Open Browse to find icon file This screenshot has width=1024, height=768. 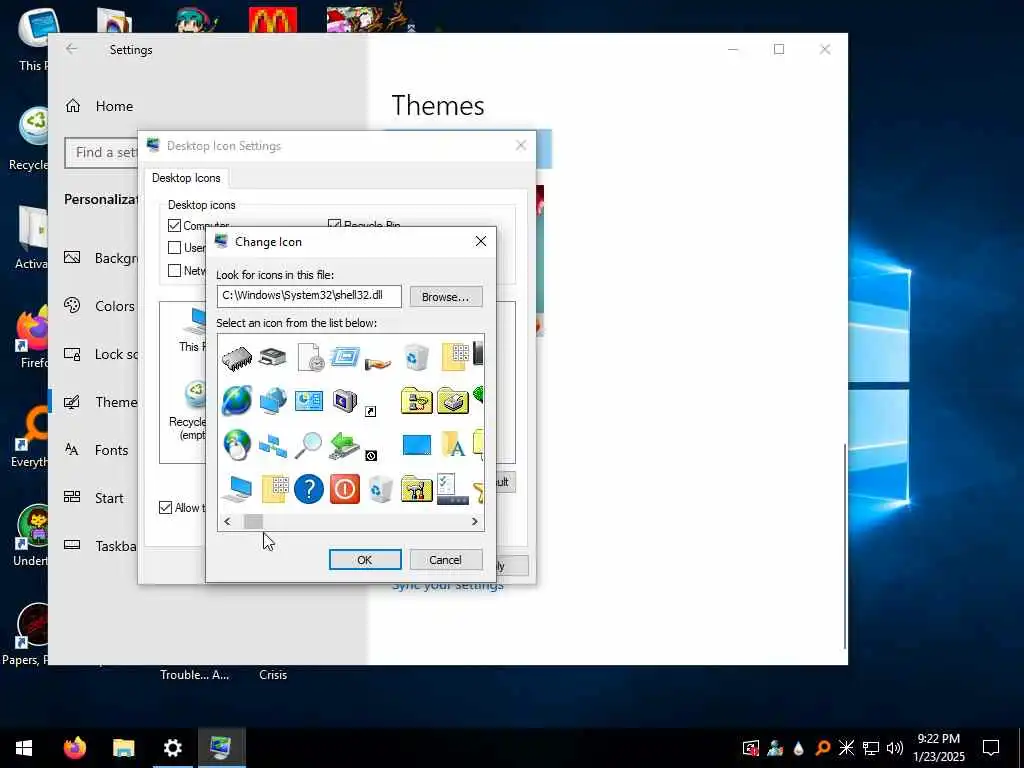pyautogui.click(x=446, y=296)
